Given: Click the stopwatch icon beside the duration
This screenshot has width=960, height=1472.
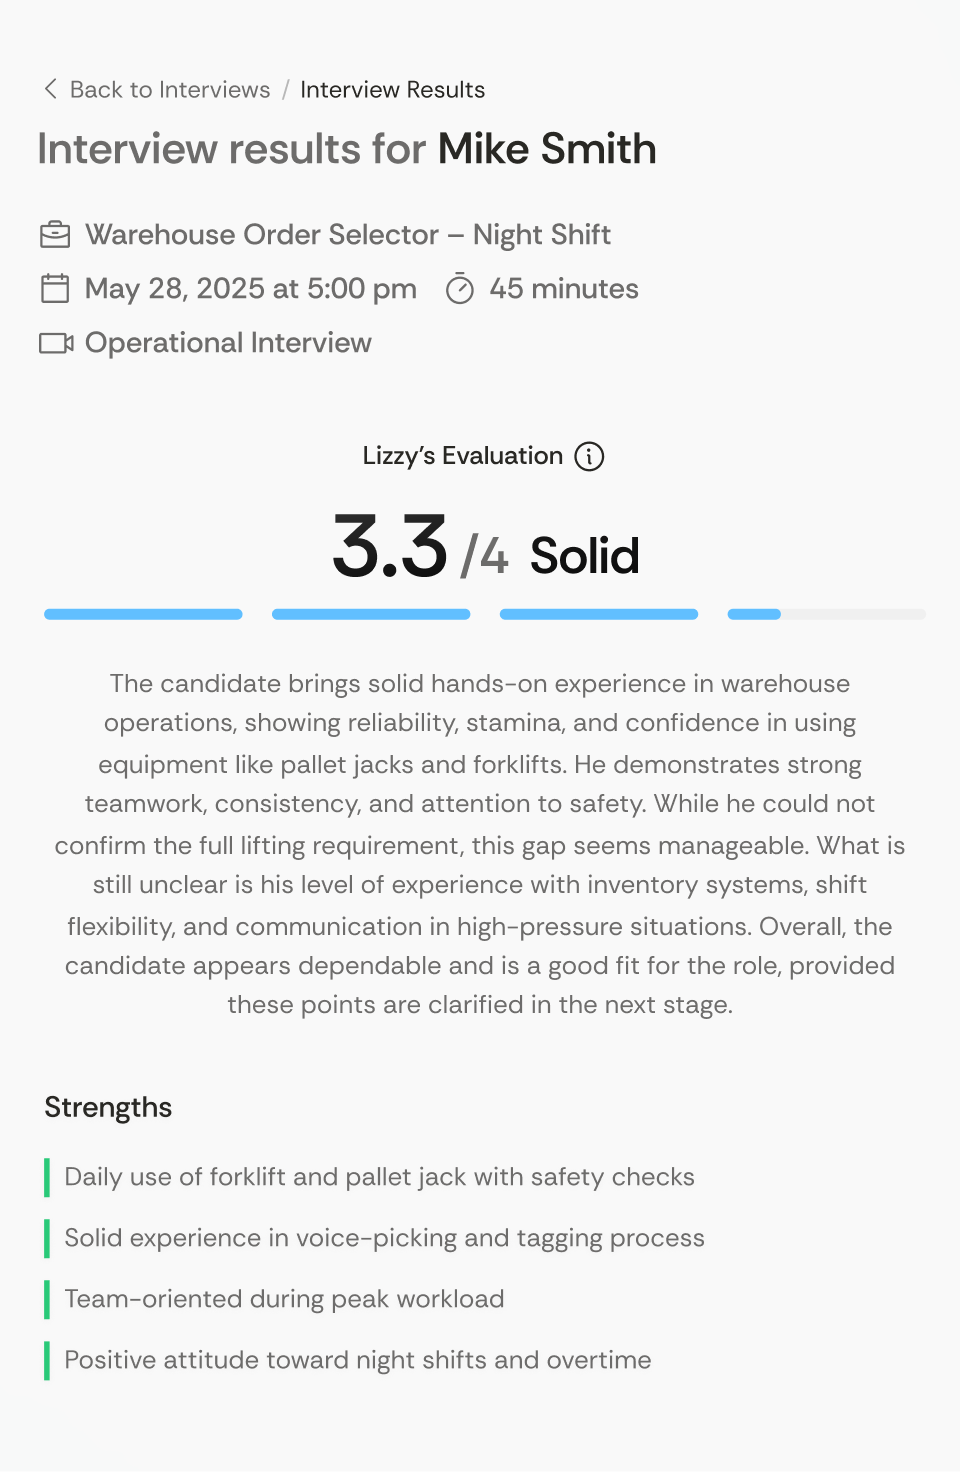Looking at the screenshot, I should pos(460,289).
